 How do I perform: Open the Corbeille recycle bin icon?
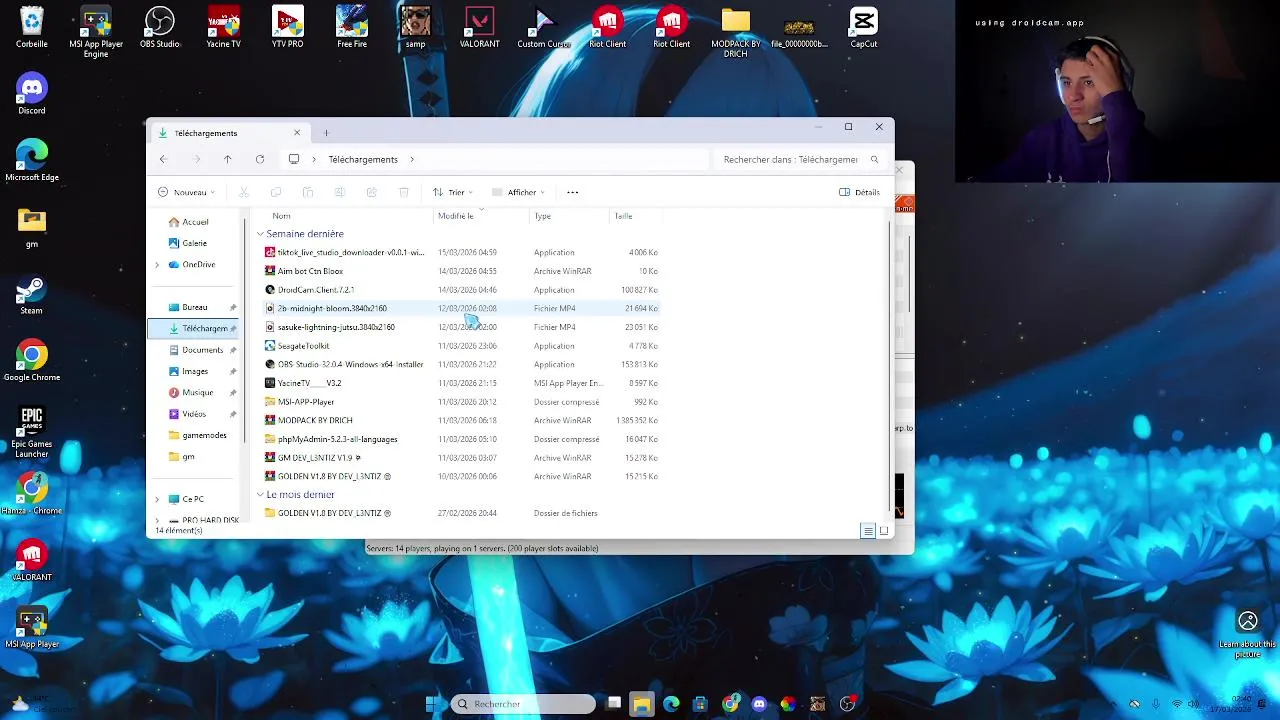coord(32,27)
